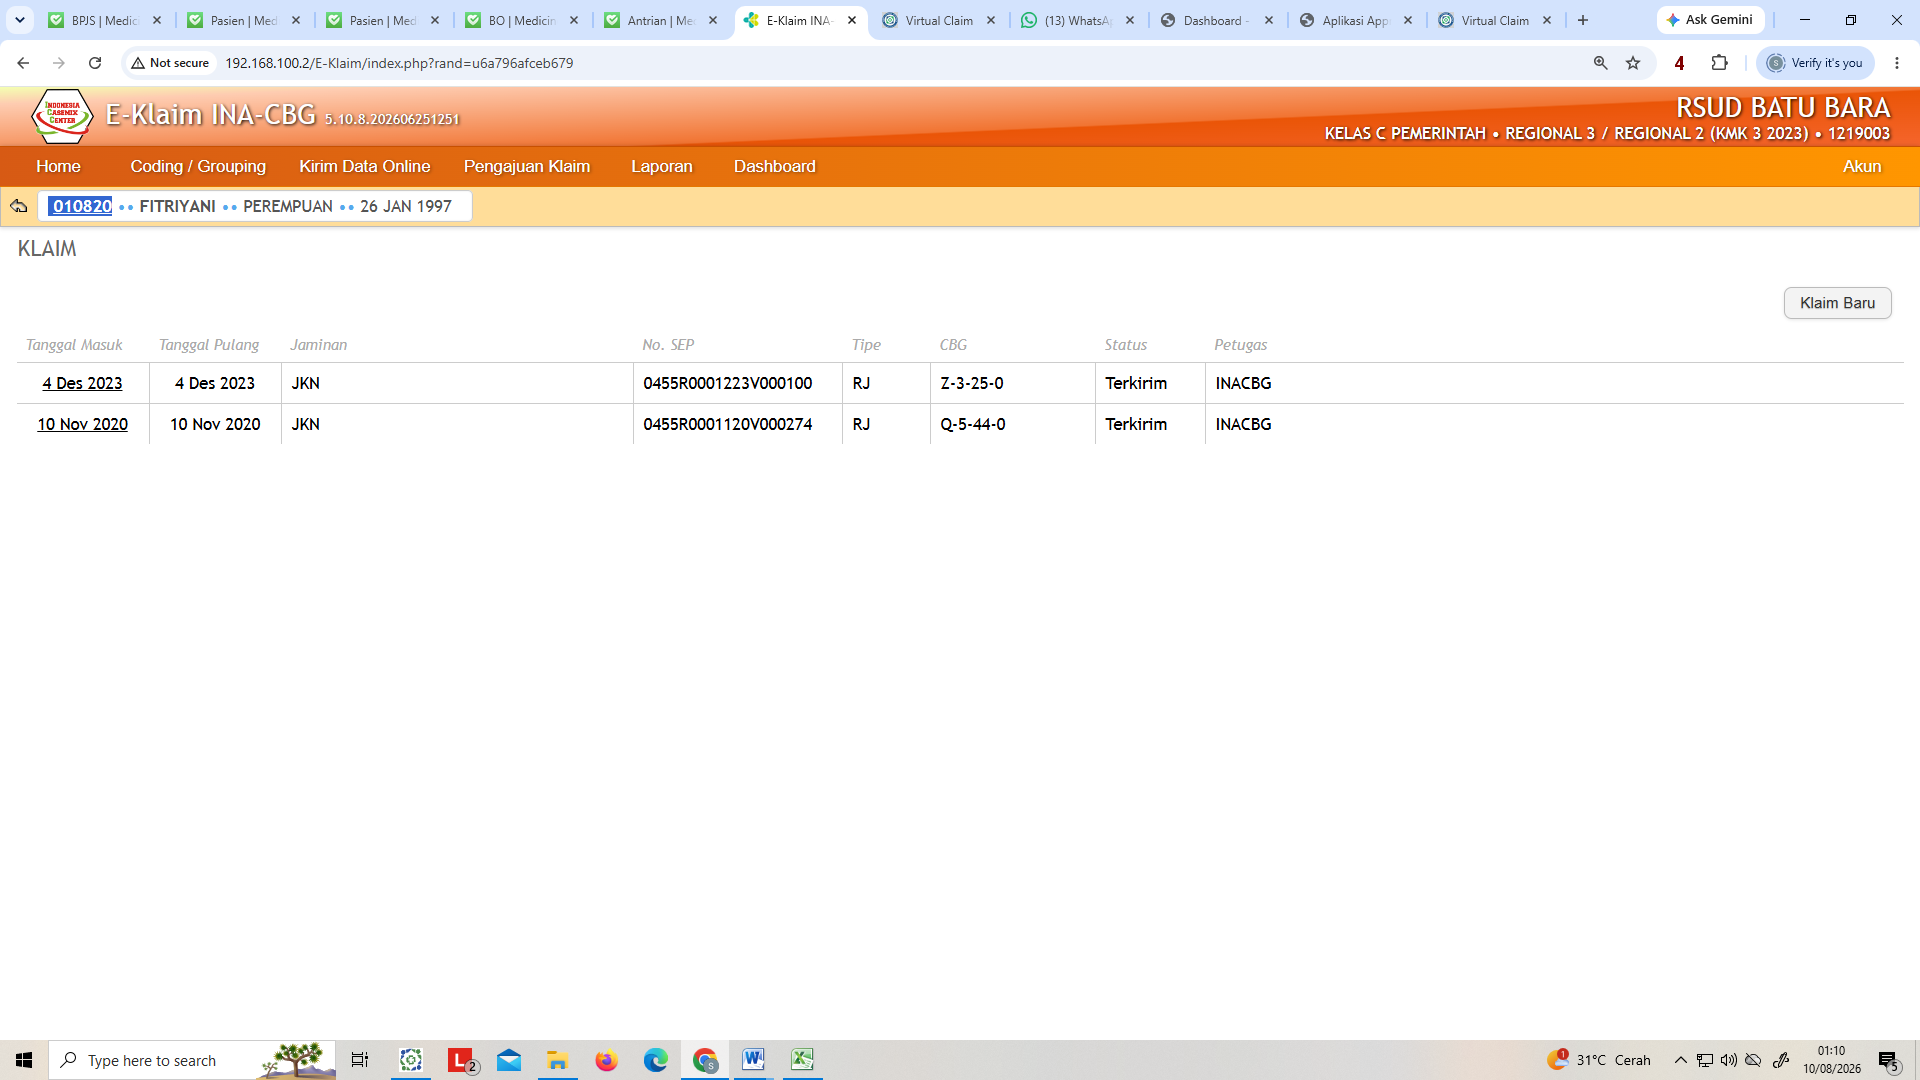Image resolution: width=1920 pixels, height=1080 pixels.
Task: Open the Extensions puzzle icon
Action: point(1719,63)
